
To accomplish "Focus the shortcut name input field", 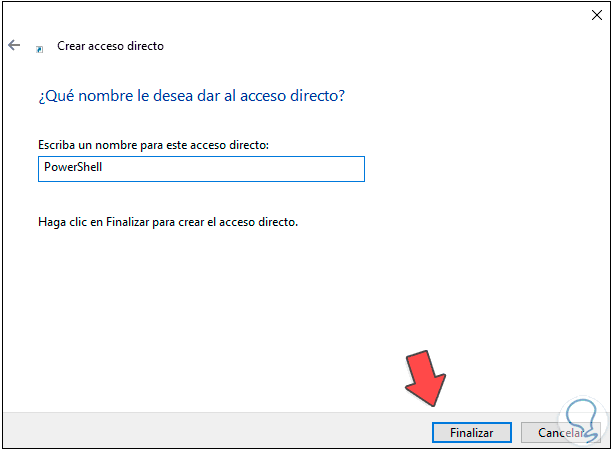I will point(200,168).
